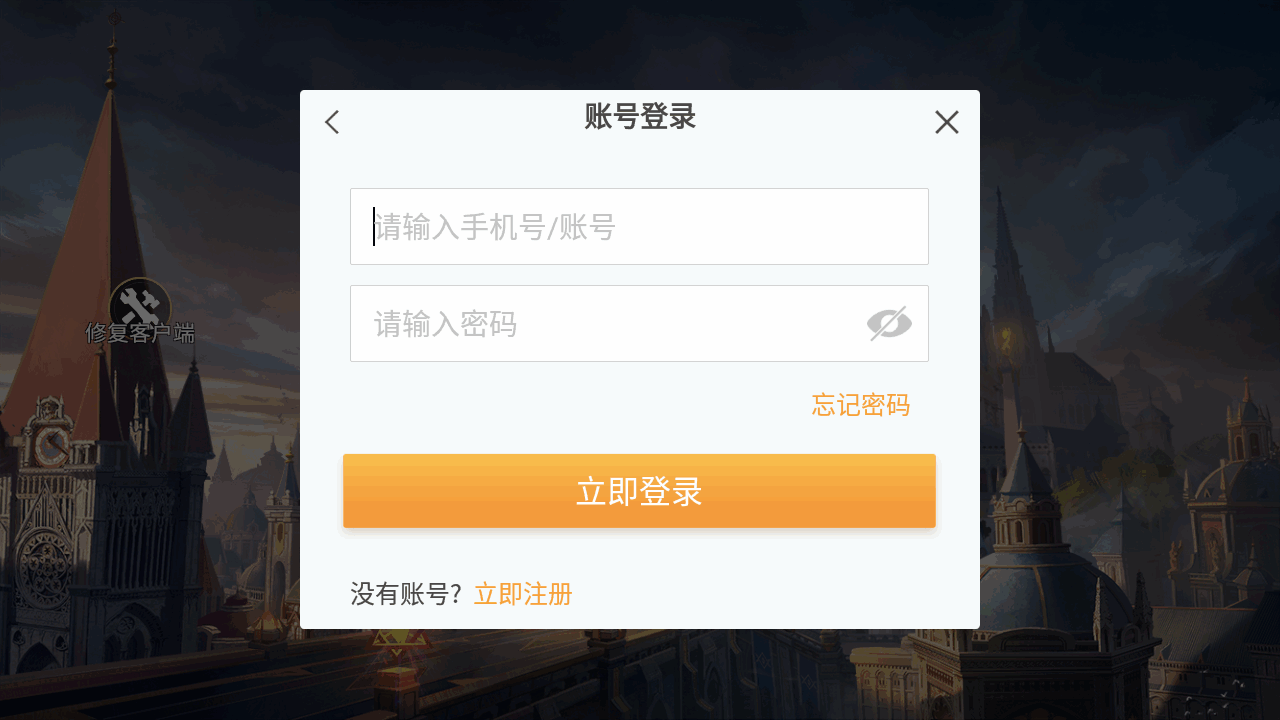1280x720 pixels.
Task: Click the 账号登录 dialog title
Action: coord(640,117)
